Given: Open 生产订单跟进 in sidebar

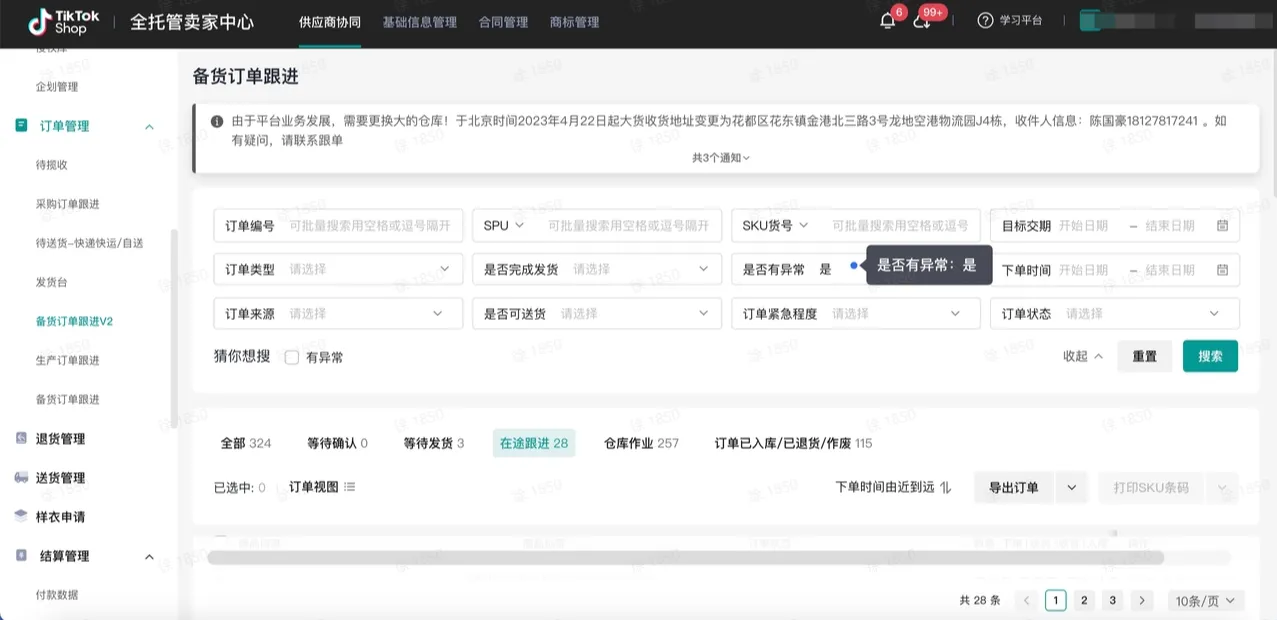Looking at the screenshot, I should pos(67,360).
